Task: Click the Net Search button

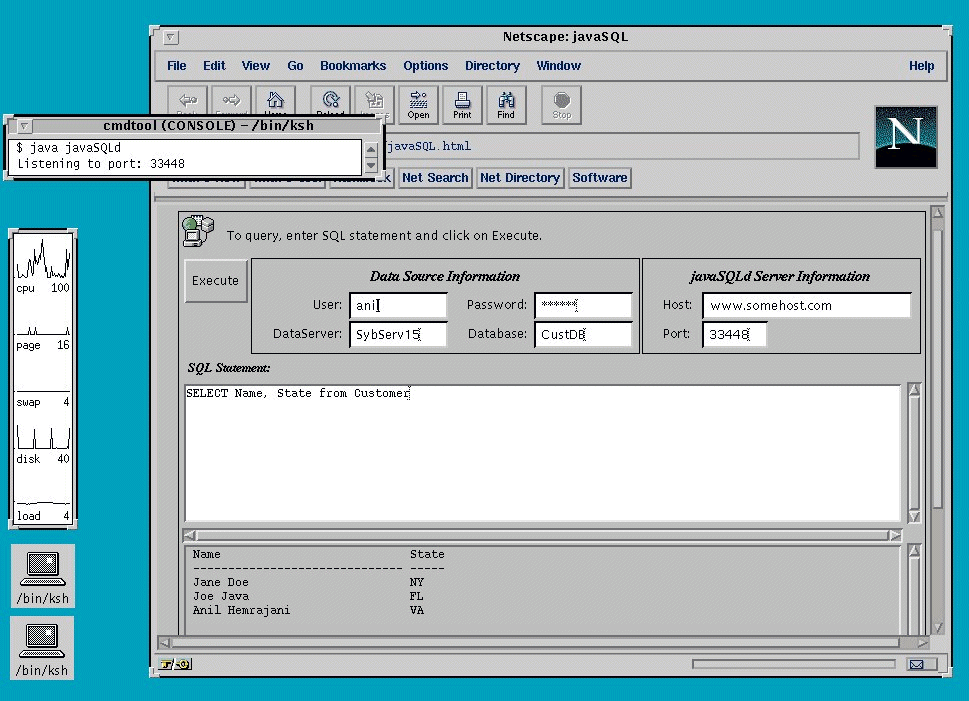Action: point(434,178)
